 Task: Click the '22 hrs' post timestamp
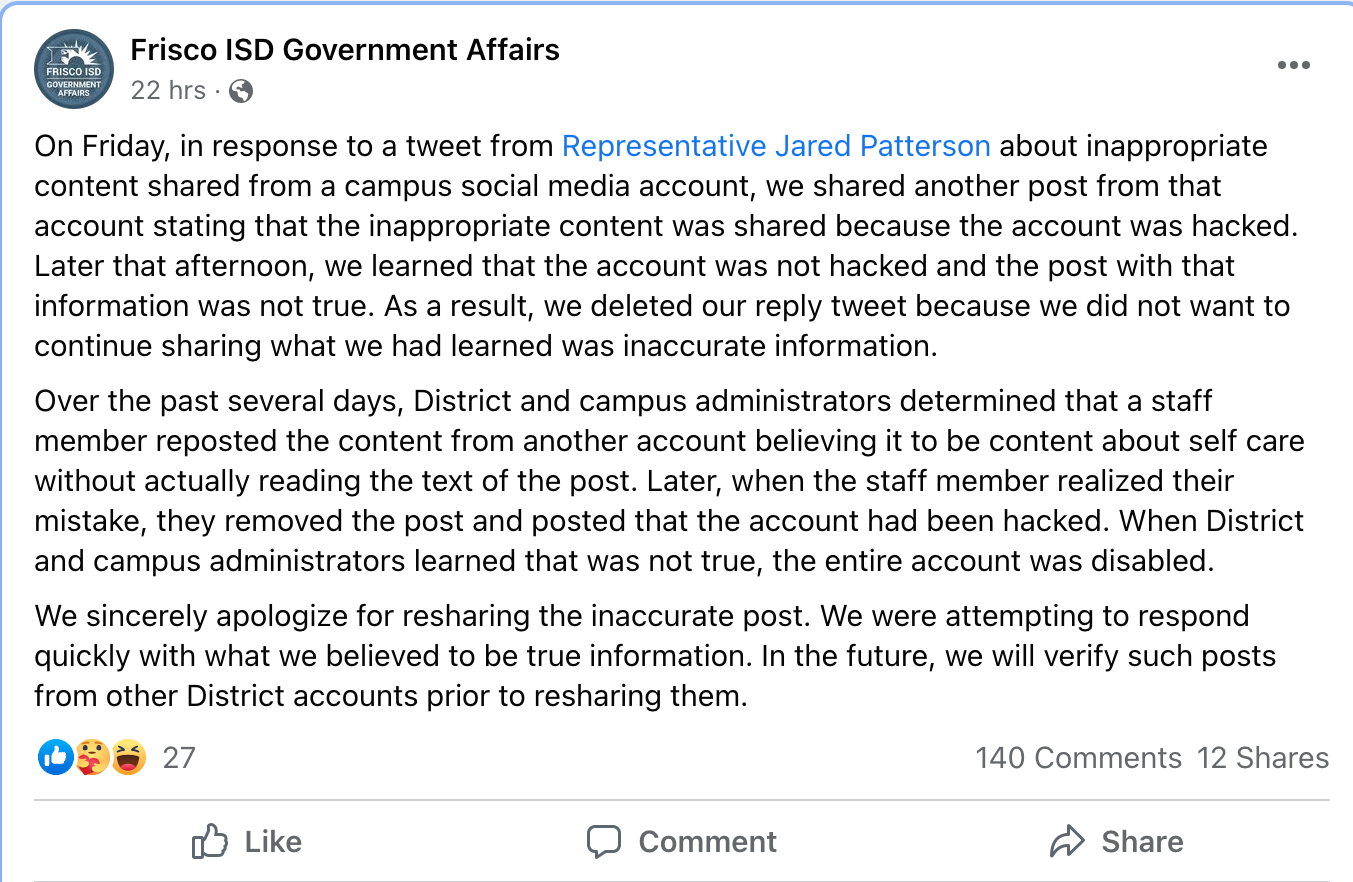pos(168,91)
